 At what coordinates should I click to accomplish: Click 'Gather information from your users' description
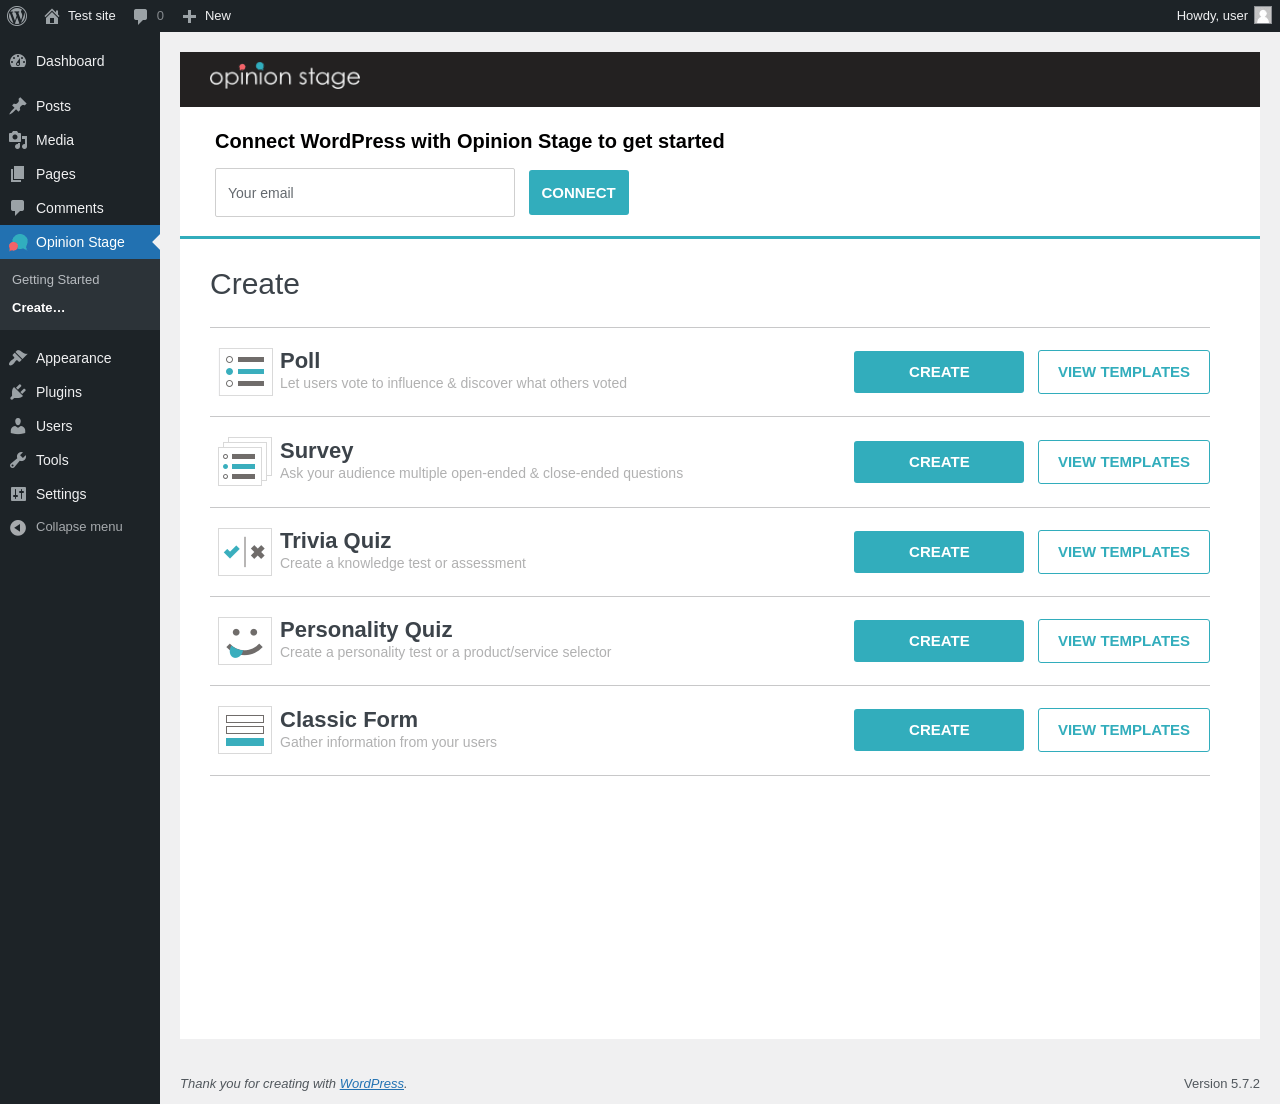(x=388, y=742)
